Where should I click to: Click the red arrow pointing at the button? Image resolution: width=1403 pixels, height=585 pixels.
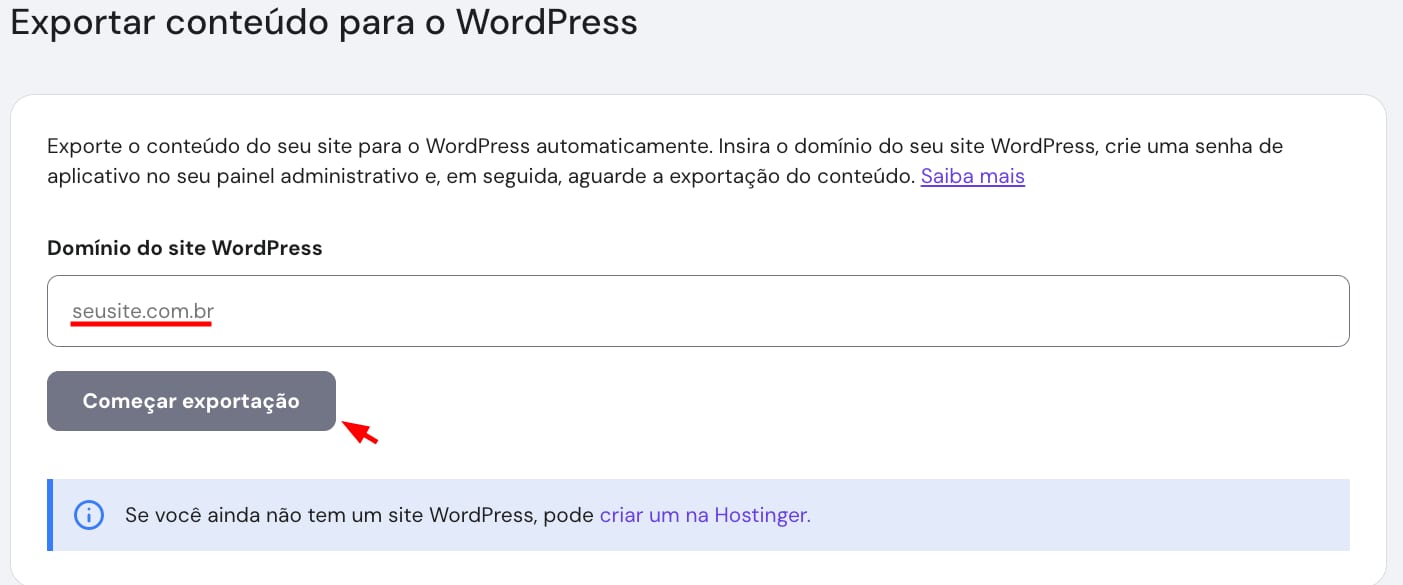(360, 433)
